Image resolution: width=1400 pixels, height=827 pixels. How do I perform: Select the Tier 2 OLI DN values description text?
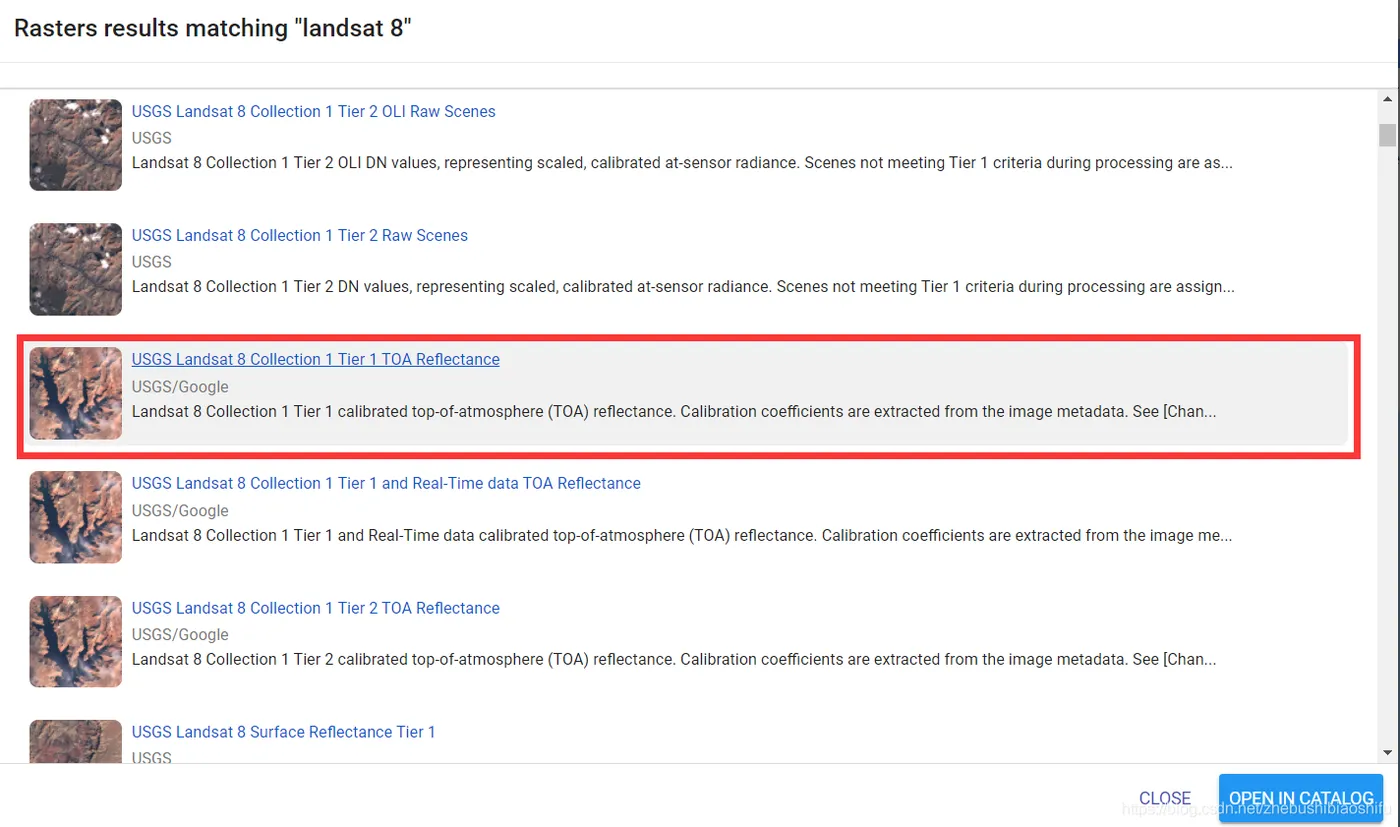pyautogui.click(x=682, y=163)
